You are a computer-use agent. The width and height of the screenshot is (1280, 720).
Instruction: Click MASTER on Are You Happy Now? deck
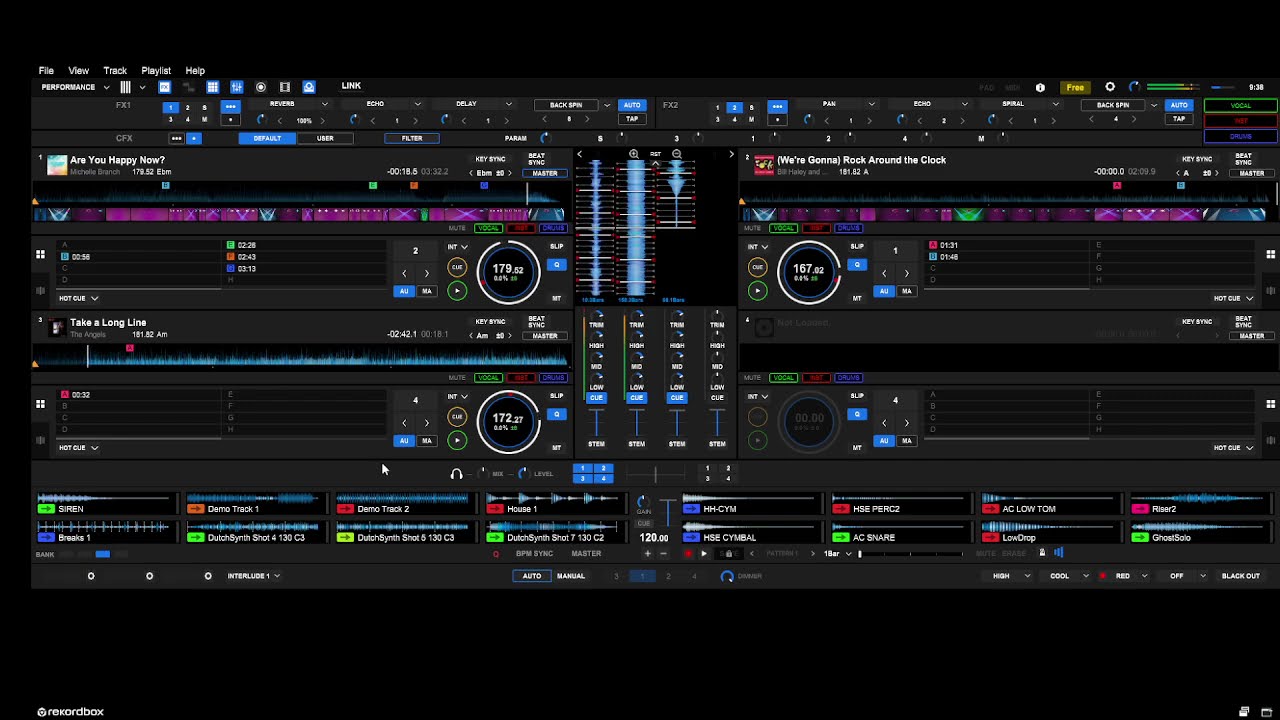click(545, 173)
